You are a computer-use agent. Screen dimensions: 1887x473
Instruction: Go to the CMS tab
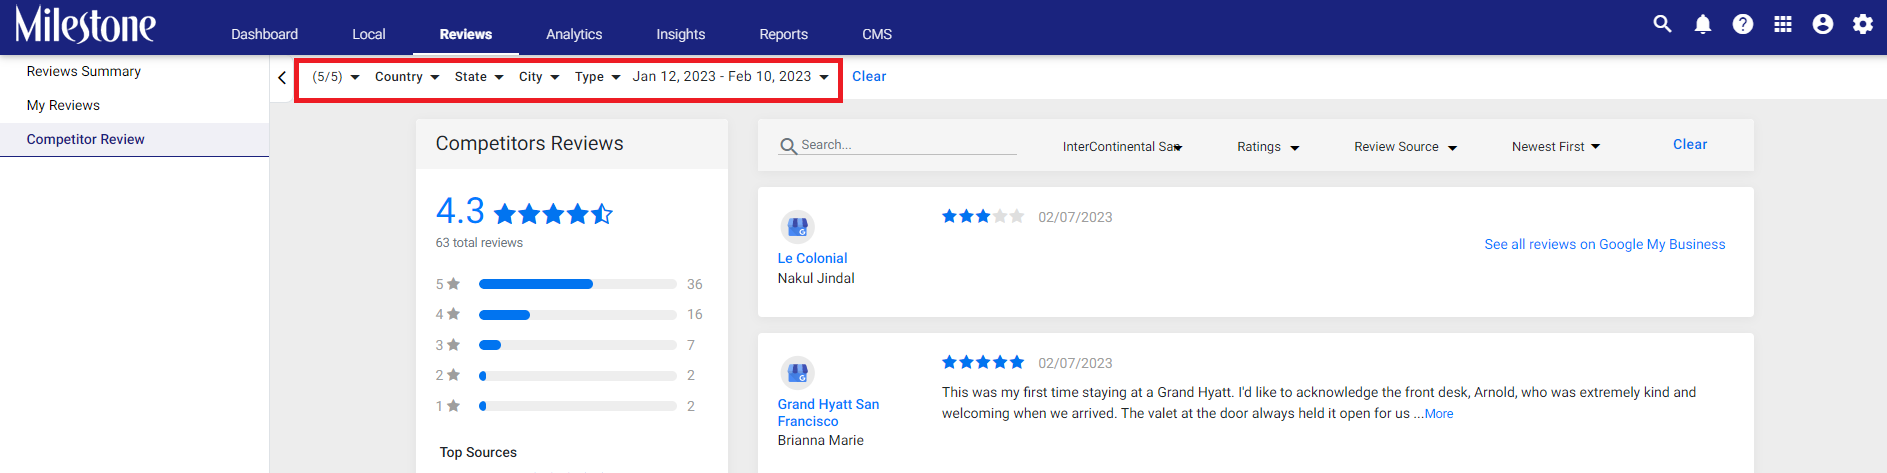[x=877, y=34]
